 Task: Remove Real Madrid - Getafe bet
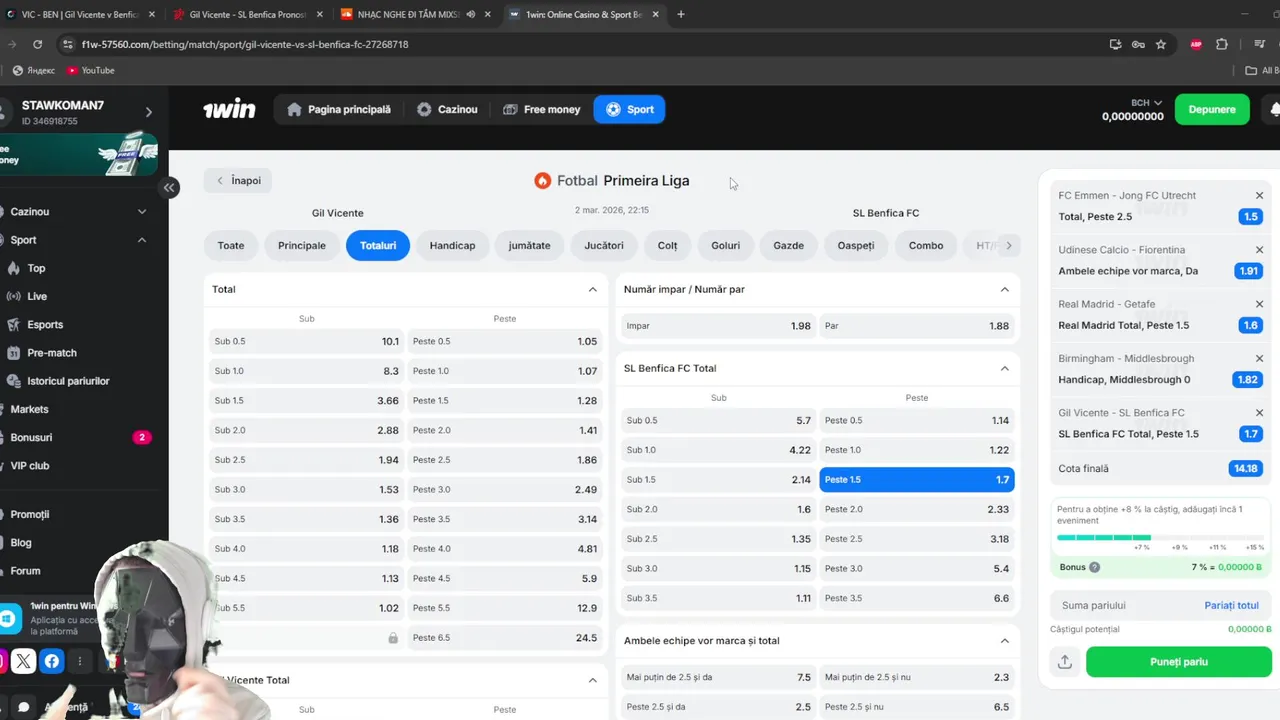(1259, 304)
